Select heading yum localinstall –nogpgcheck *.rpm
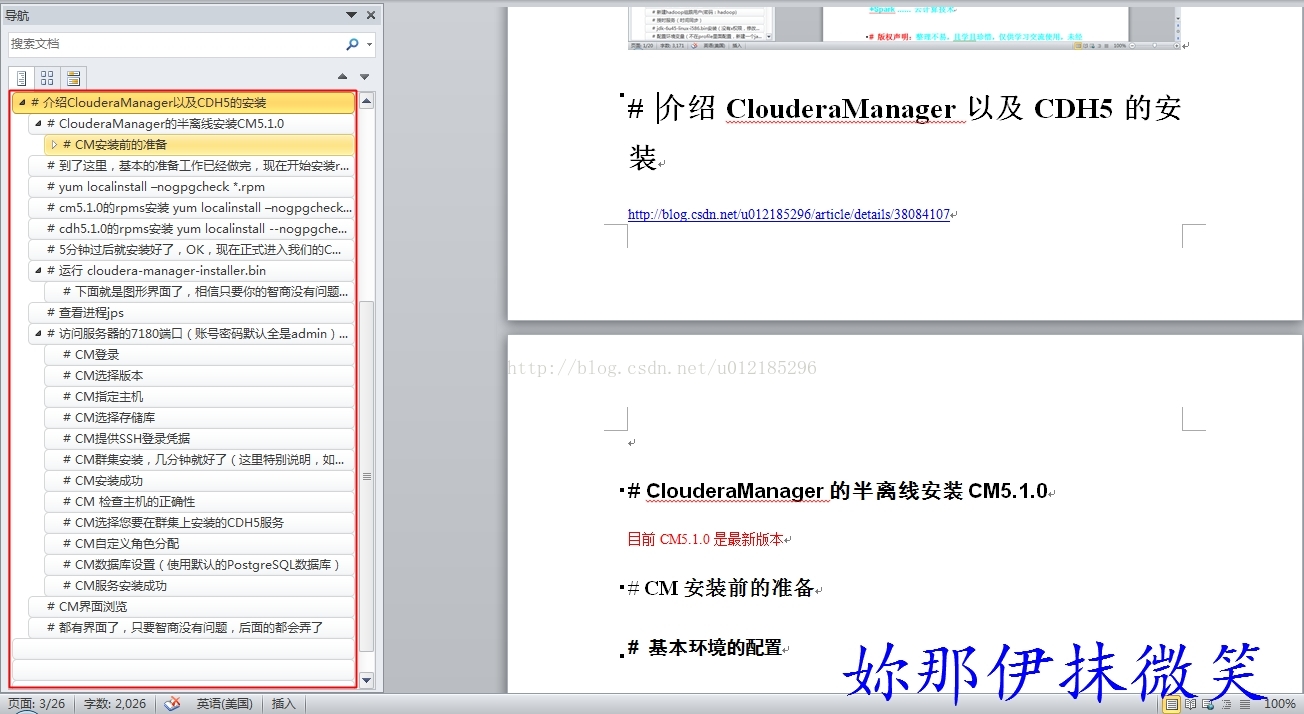Viewport: 1304px width, 714px height. pyautogui.click(x=191, y=187)
